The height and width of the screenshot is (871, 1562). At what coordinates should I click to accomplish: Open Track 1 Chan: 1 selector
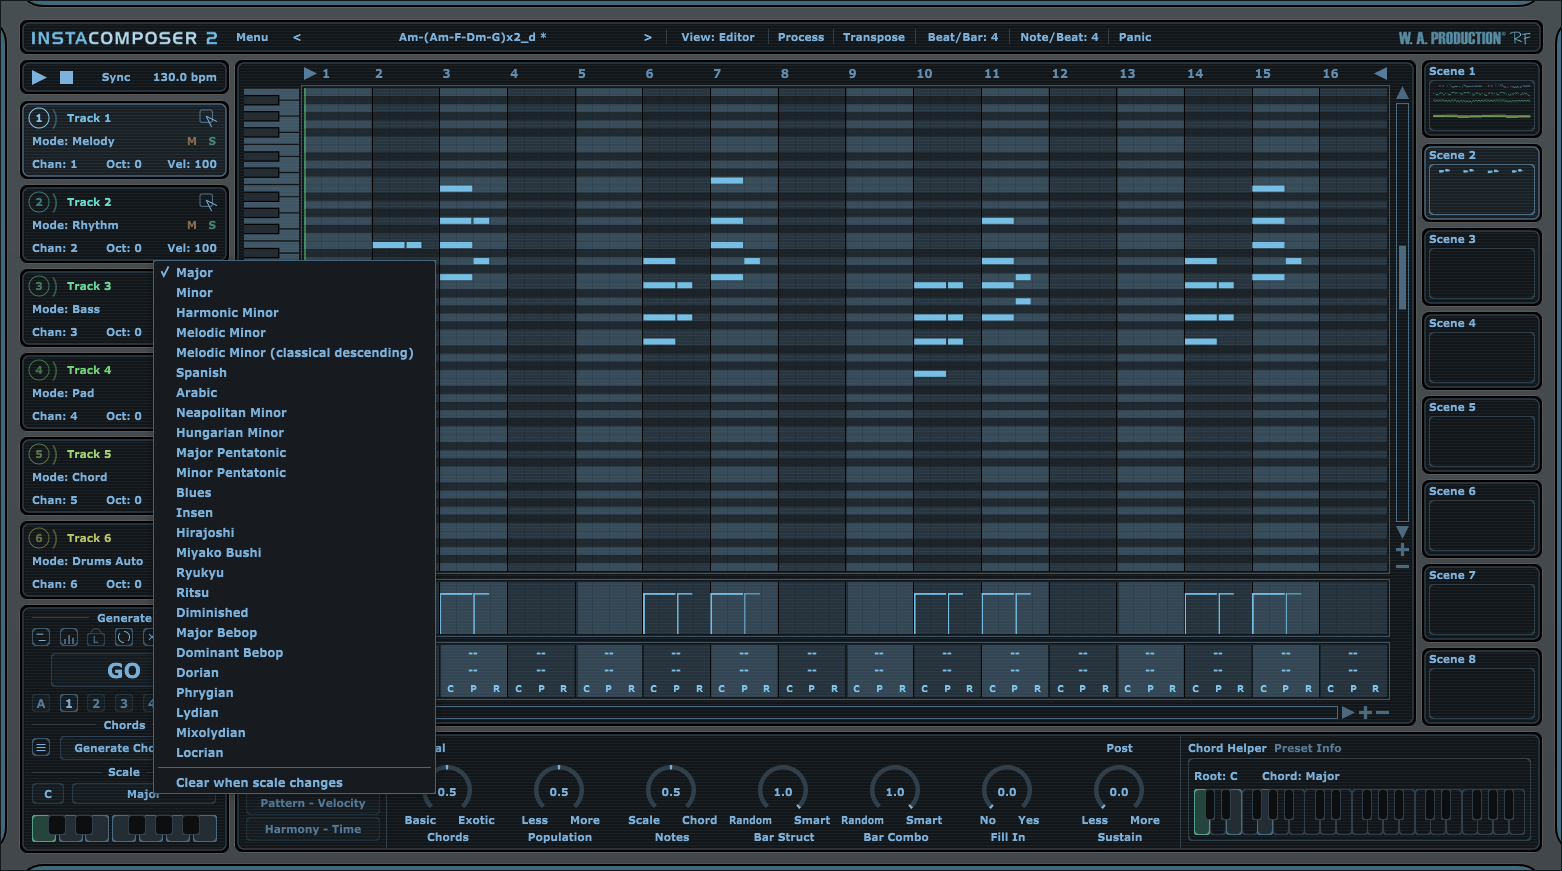click(54, 164)
